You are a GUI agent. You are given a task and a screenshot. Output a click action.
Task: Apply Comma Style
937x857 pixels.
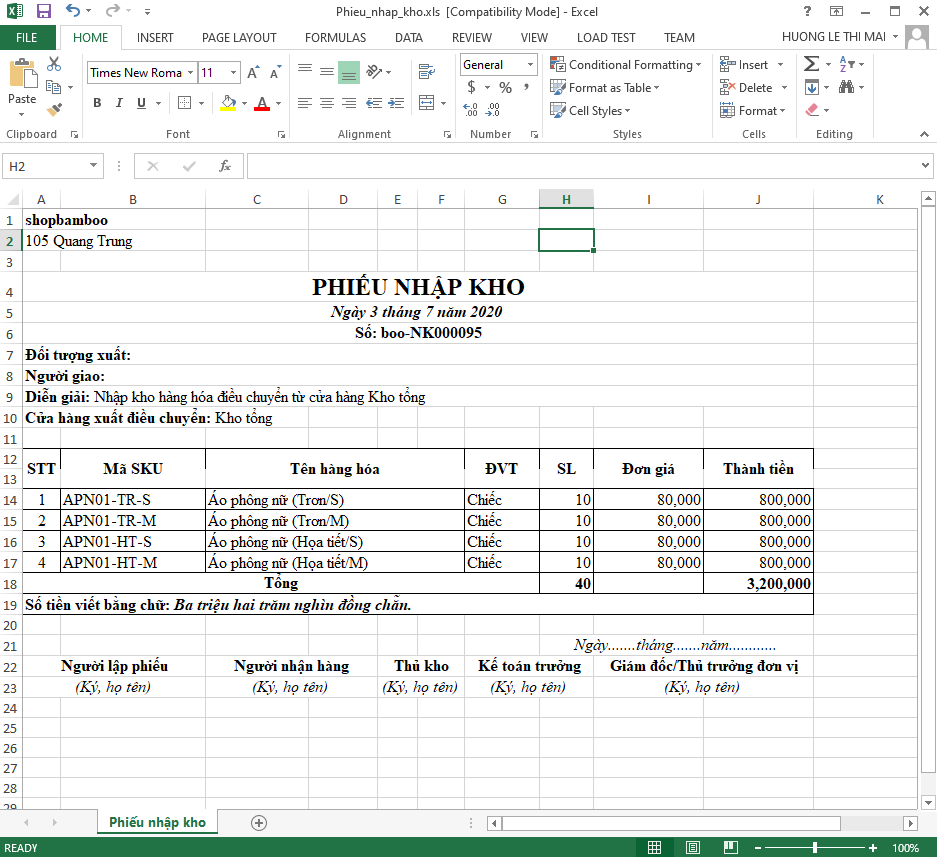point(526,87)
